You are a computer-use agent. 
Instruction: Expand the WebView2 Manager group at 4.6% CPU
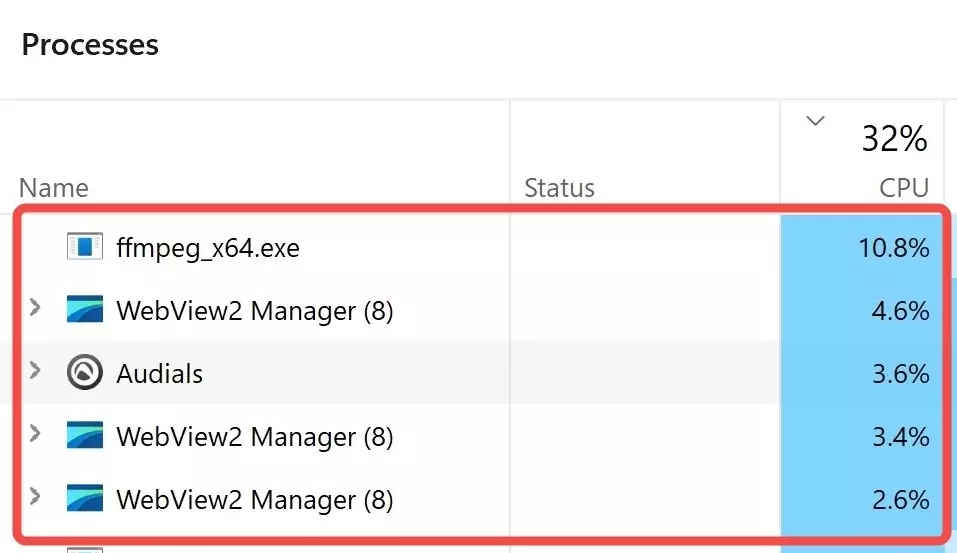click(35, 307)
